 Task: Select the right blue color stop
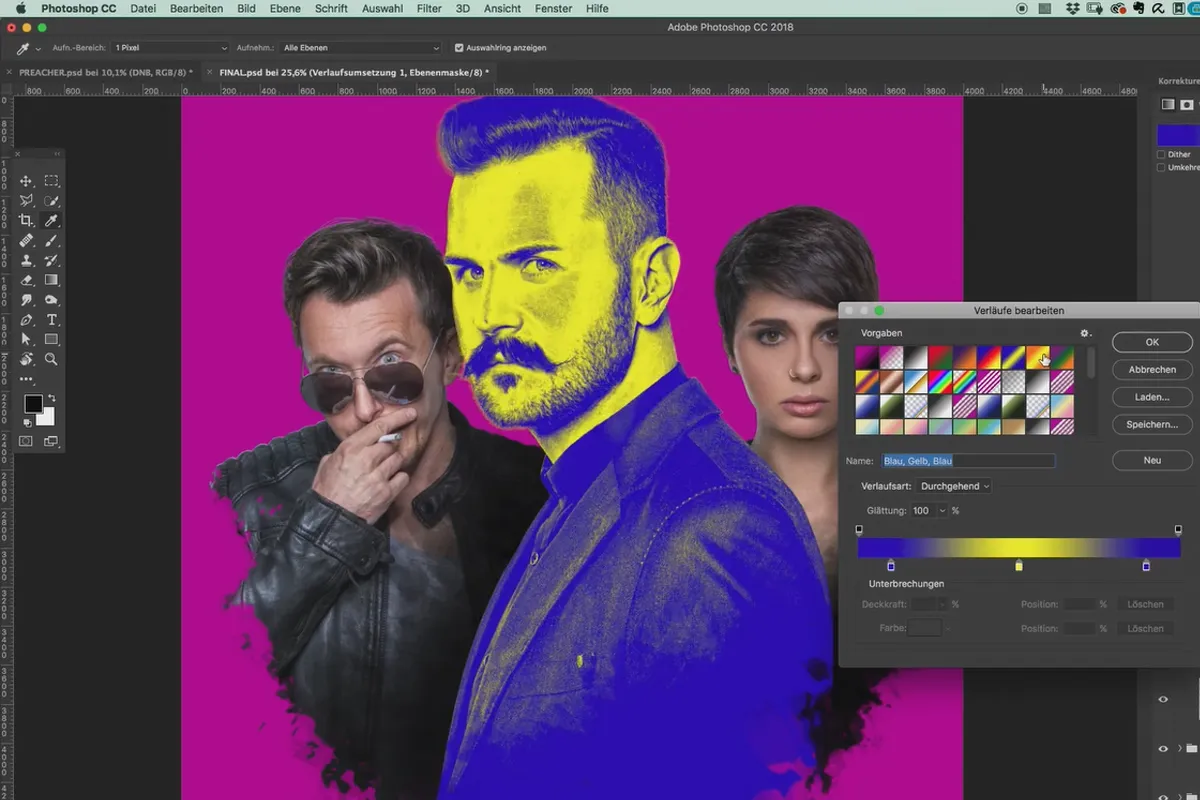click(x=1146, y=565)
